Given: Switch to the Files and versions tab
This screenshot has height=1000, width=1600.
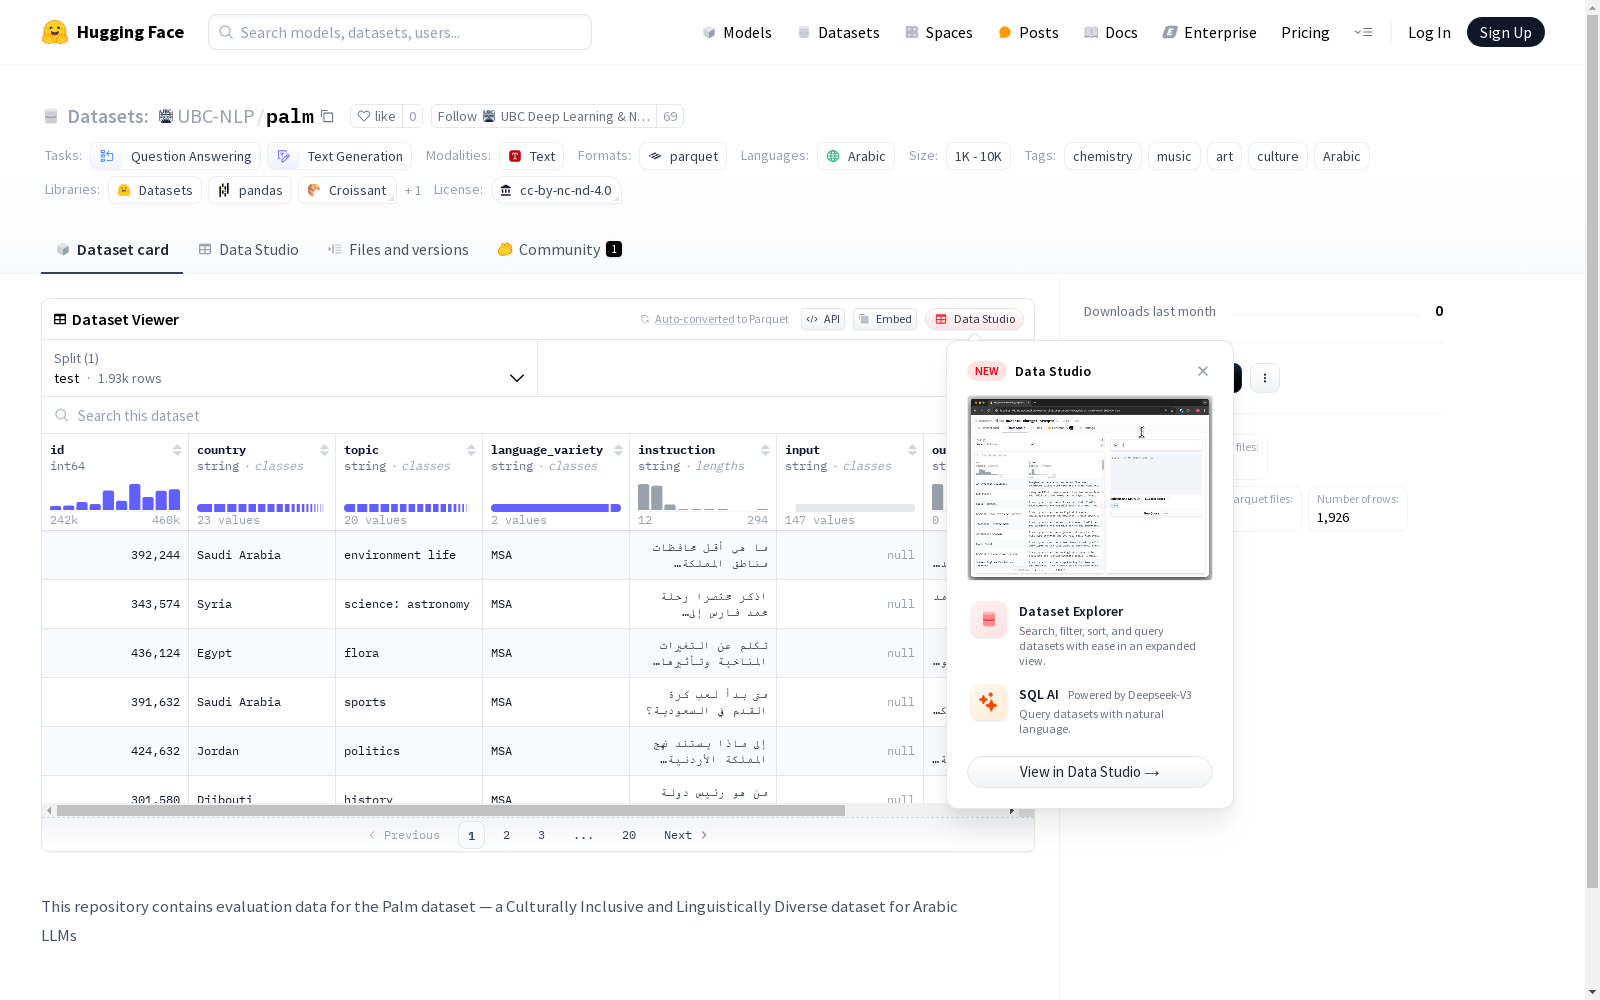Looking at the screenshot, I should [x=398, y=250].
